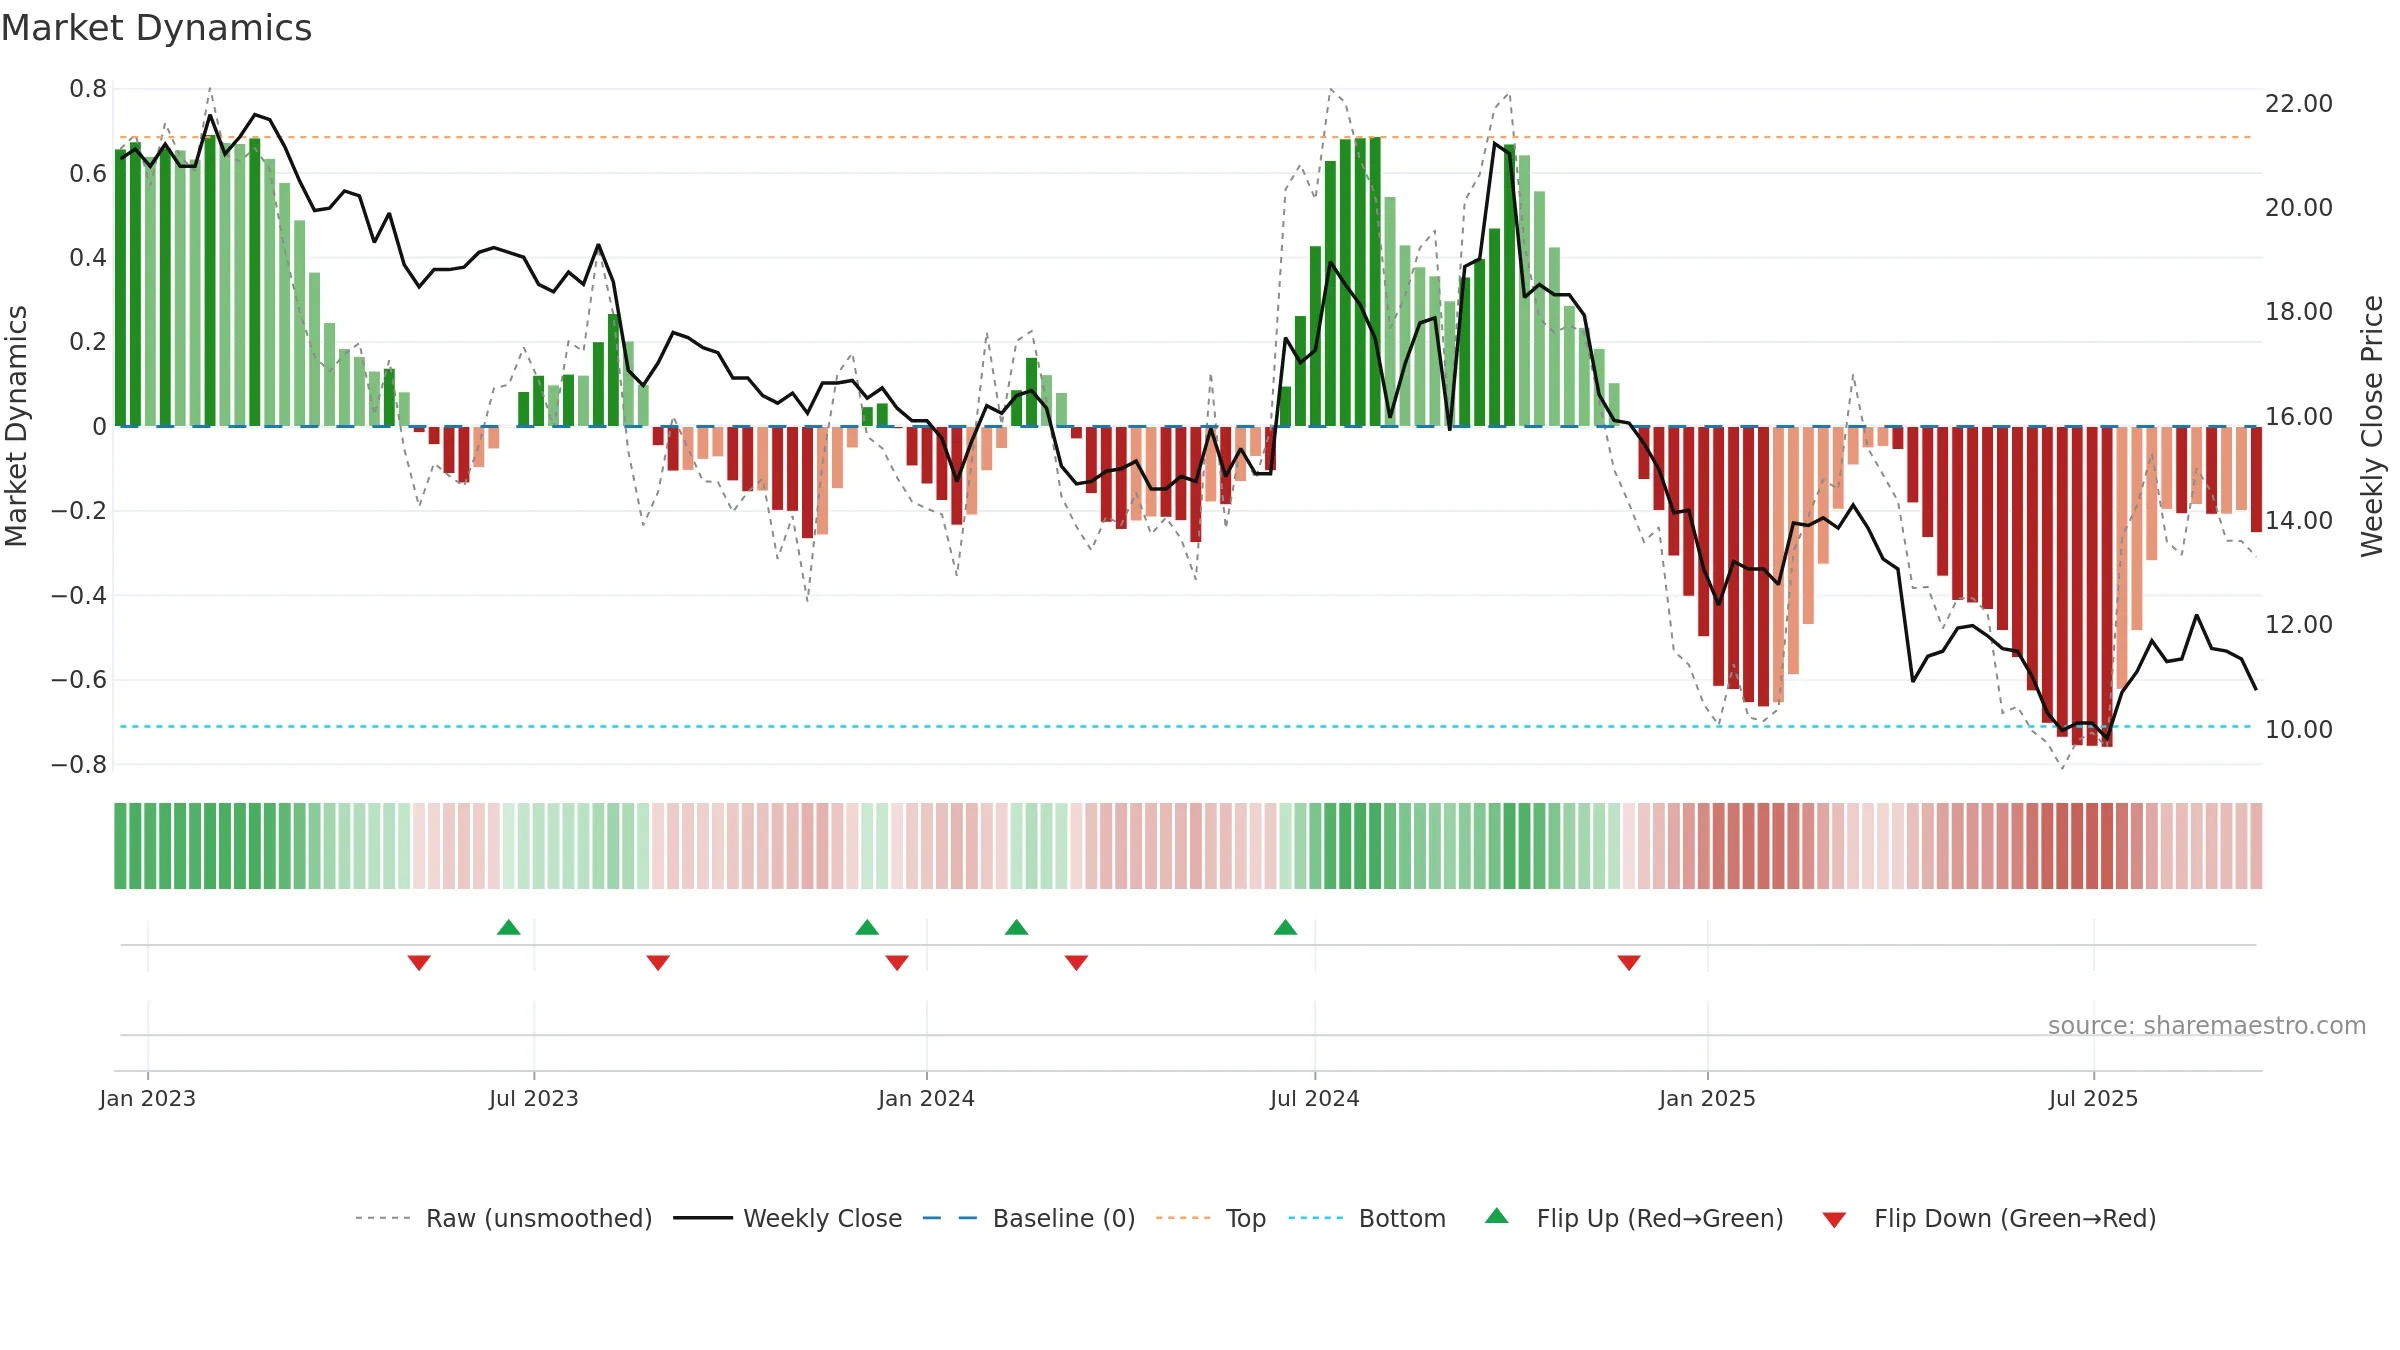Select the green Flip Up marker just before Jan 2024
This screenshot has width=2400, height=1350.
[867, 927]
